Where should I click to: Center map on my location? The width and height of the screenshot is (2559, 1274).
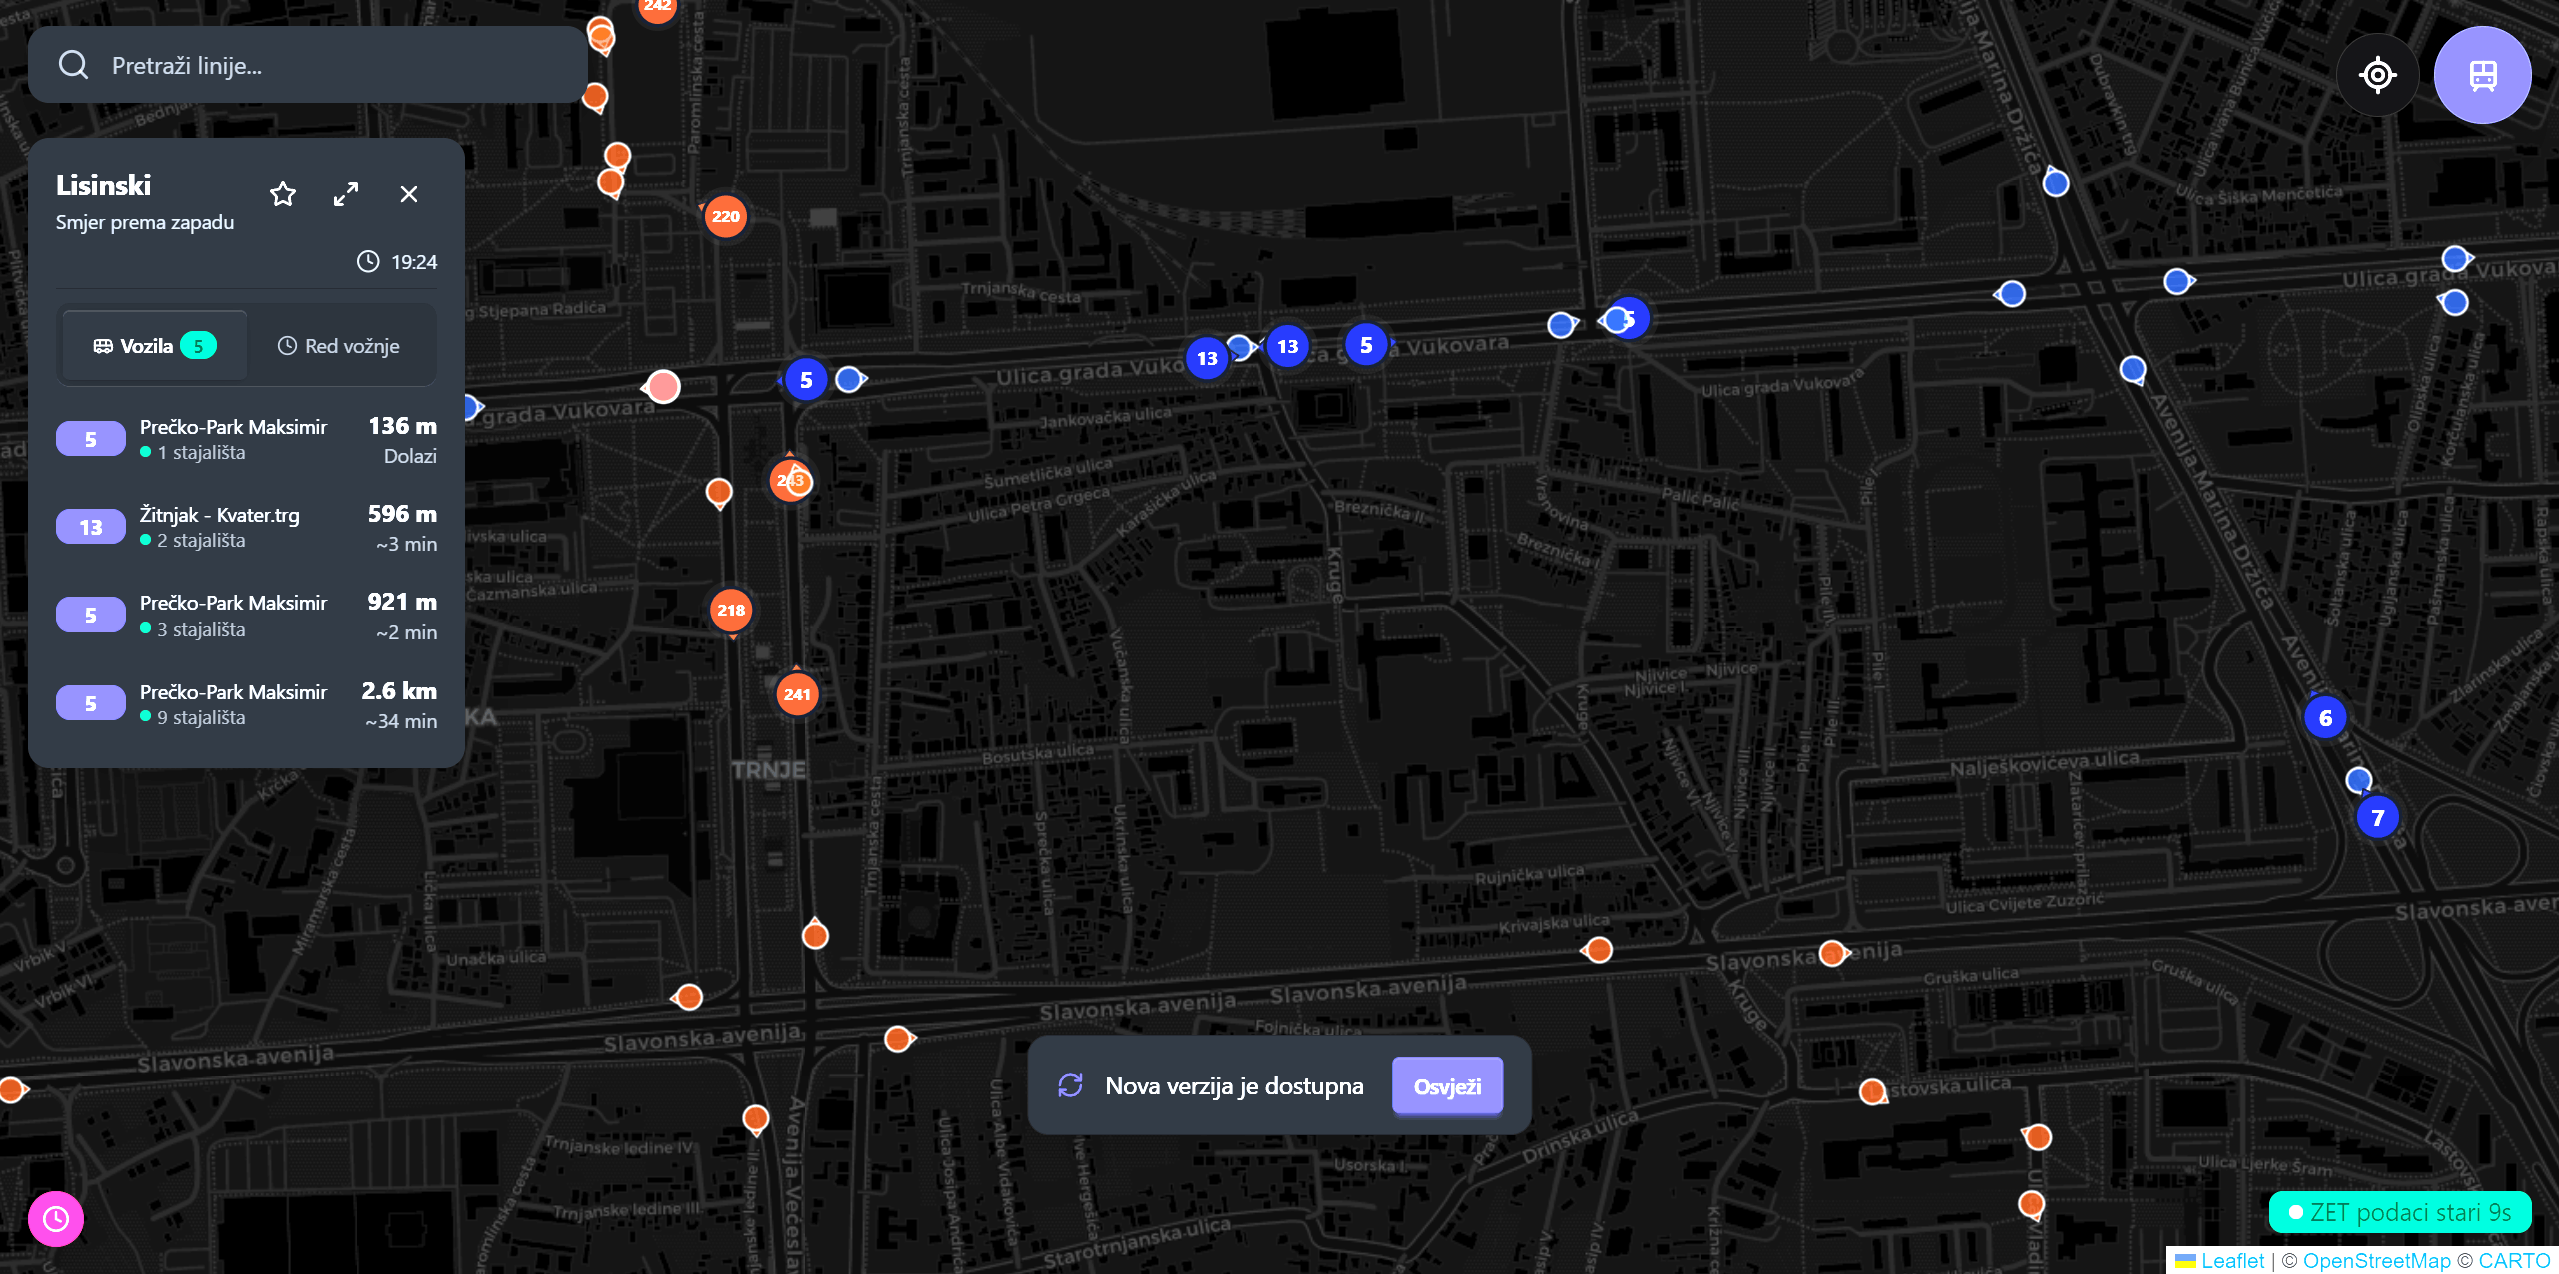click(x=2377, y=75)
